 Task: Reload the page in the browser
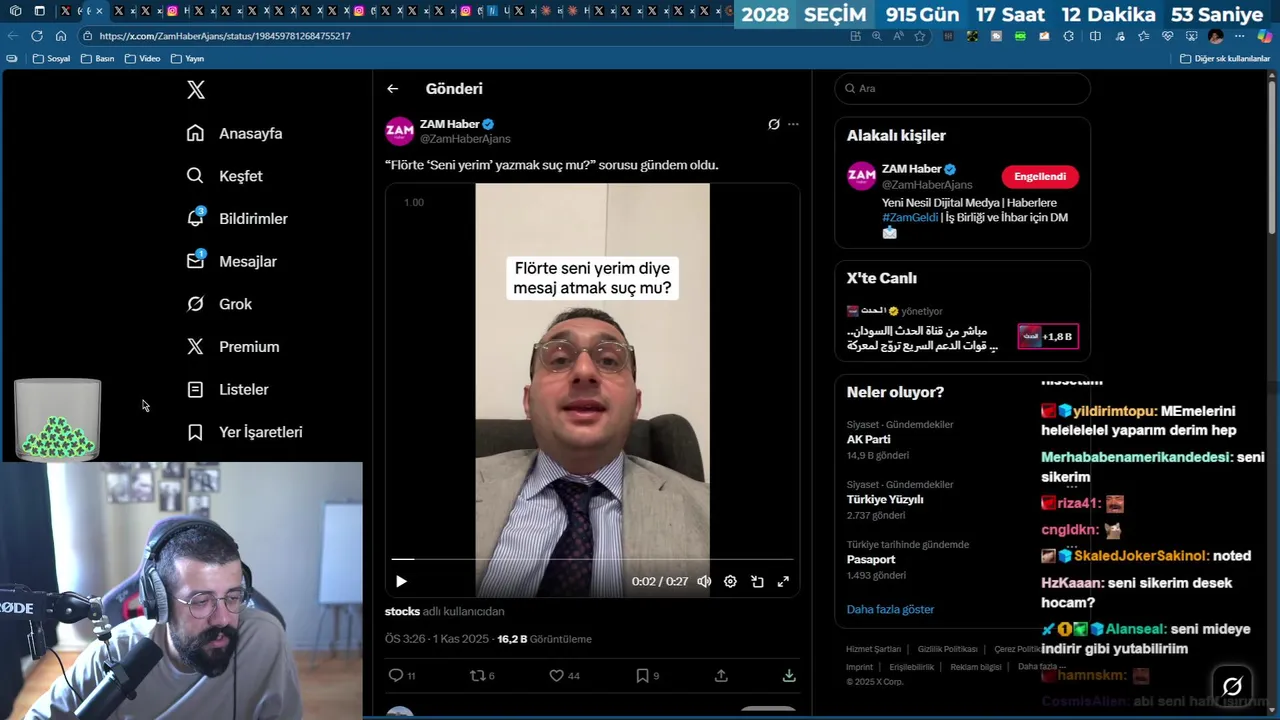pyautogui.click(x=37, y=36)
